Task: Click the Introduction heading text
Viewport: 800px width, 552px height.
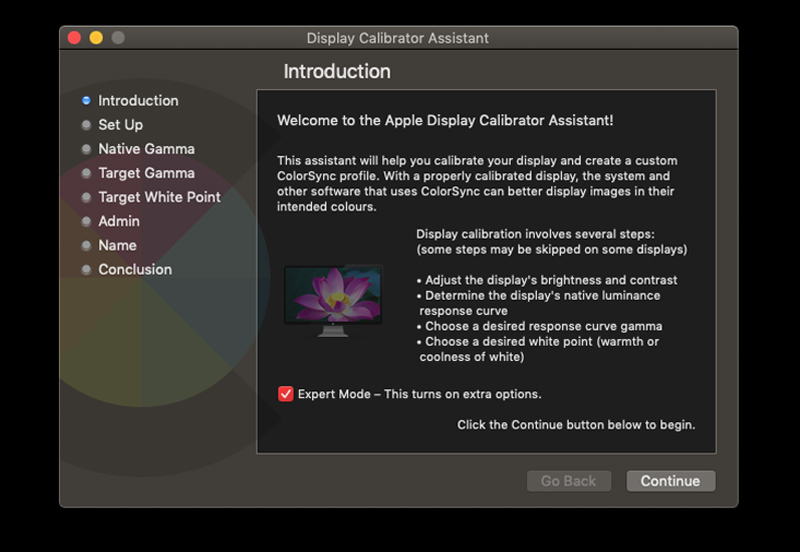Action: (x=337, y=72)
